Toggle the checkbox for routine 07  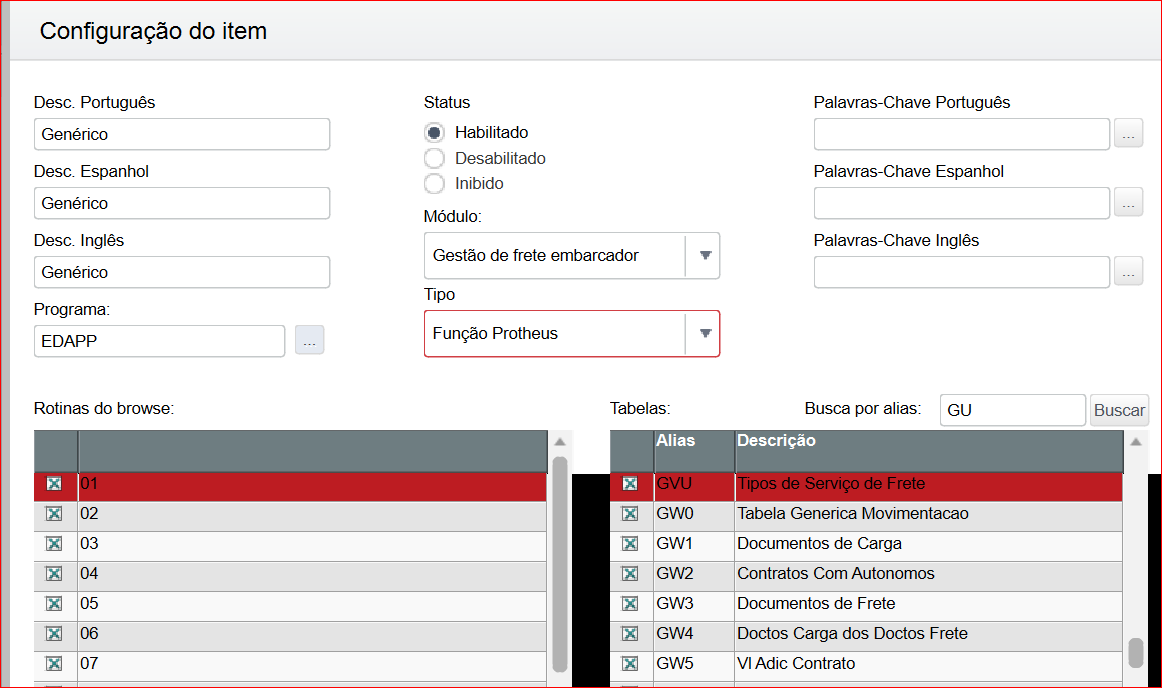[x=54, y=664]
